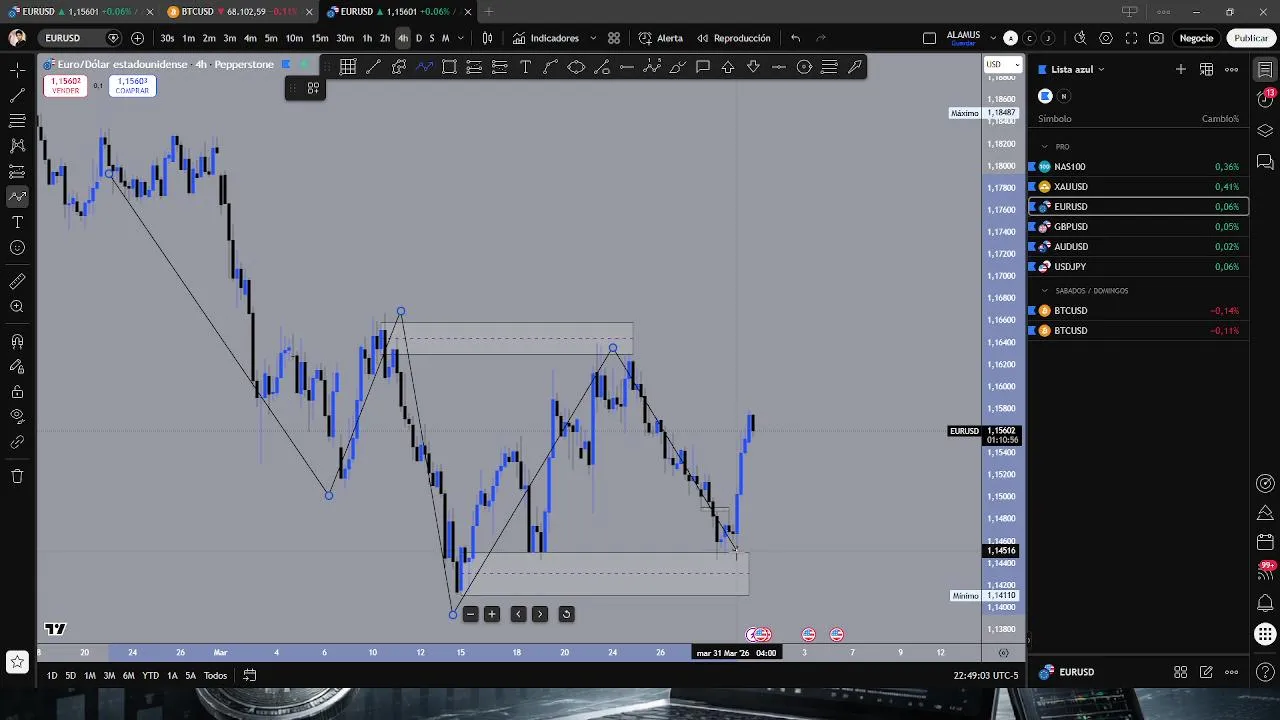Collapse the SABADOS / DOMINGOS section
This screenshot has height=720, width=1280.
pyautogui.click(x=1045, y=290)
